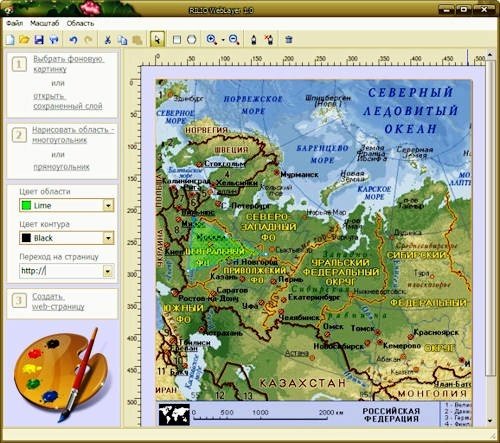Viewport: 500px width, 443px height.
Task: Expand the 'Цвет контура' Black dropdown
Action: (x=108, y=238)
